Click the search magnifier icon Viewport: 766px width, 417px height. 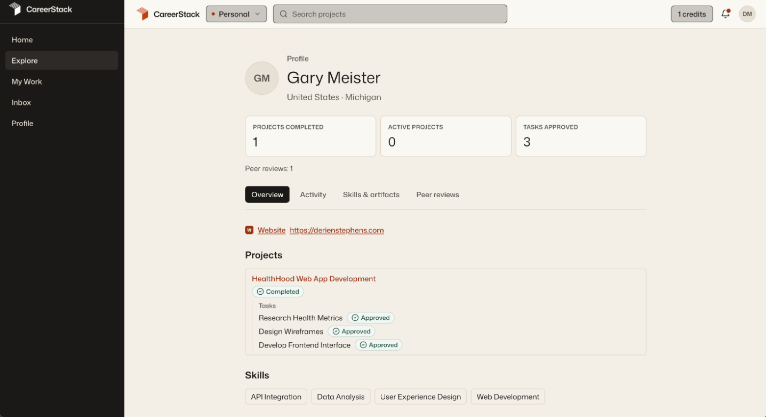point(283,14)
